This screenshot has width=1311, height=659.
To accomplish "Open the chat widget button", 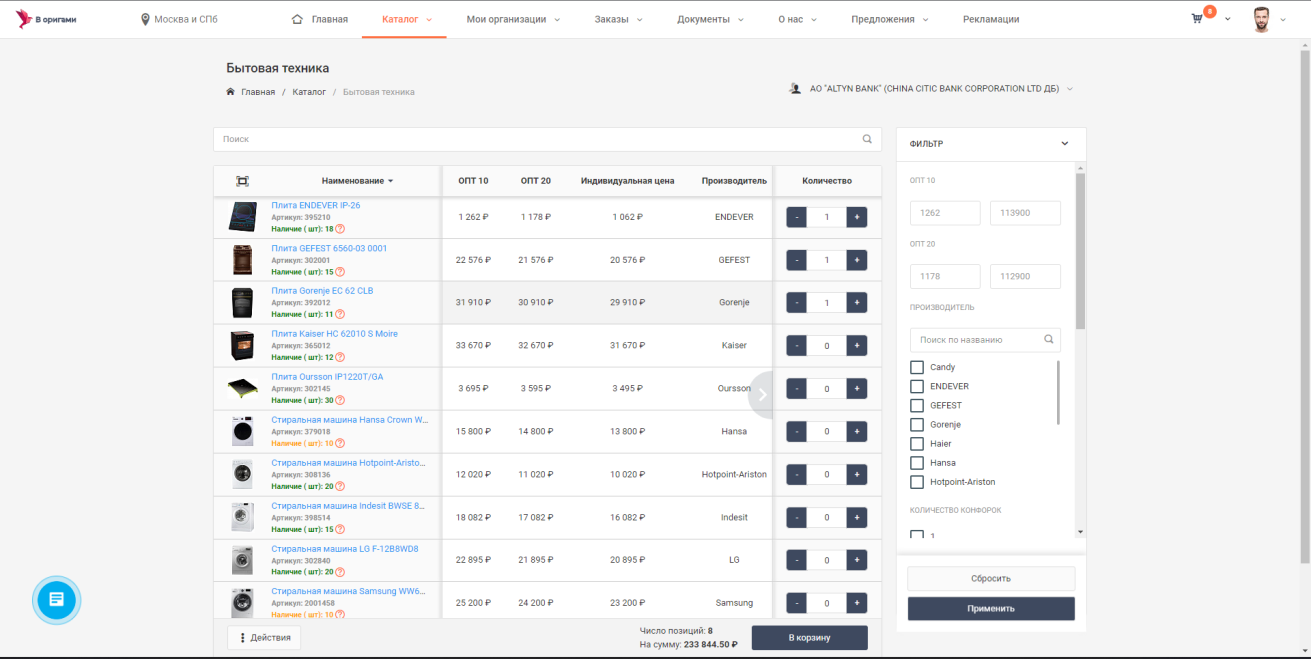I will [x=56, y=600].
